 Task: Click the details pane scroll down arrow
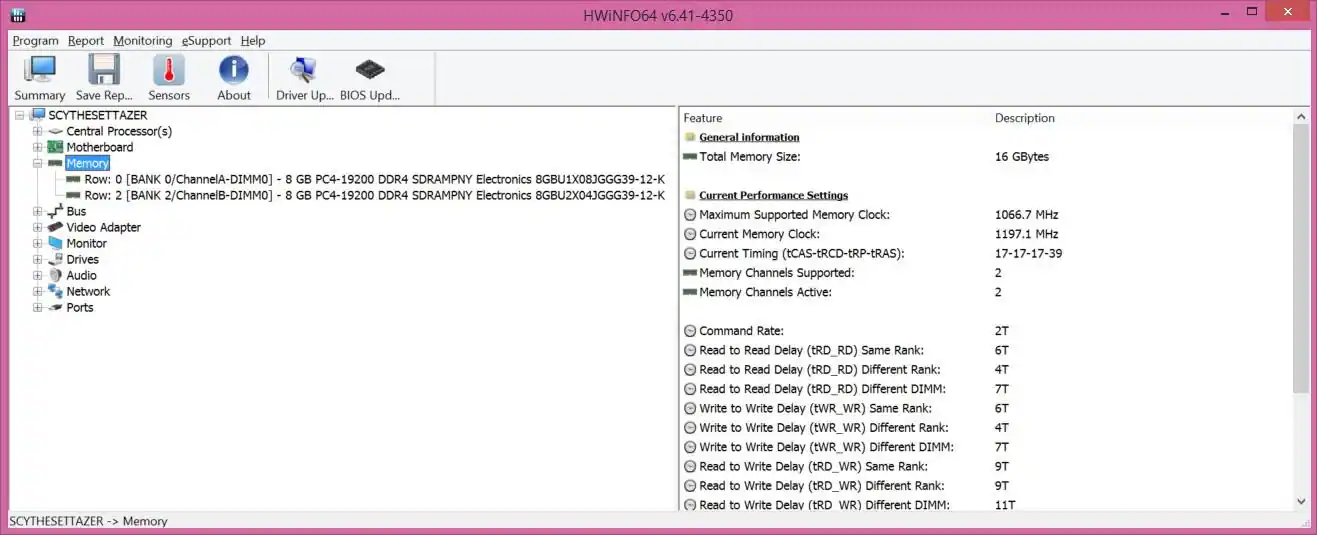click(1300, 501)
